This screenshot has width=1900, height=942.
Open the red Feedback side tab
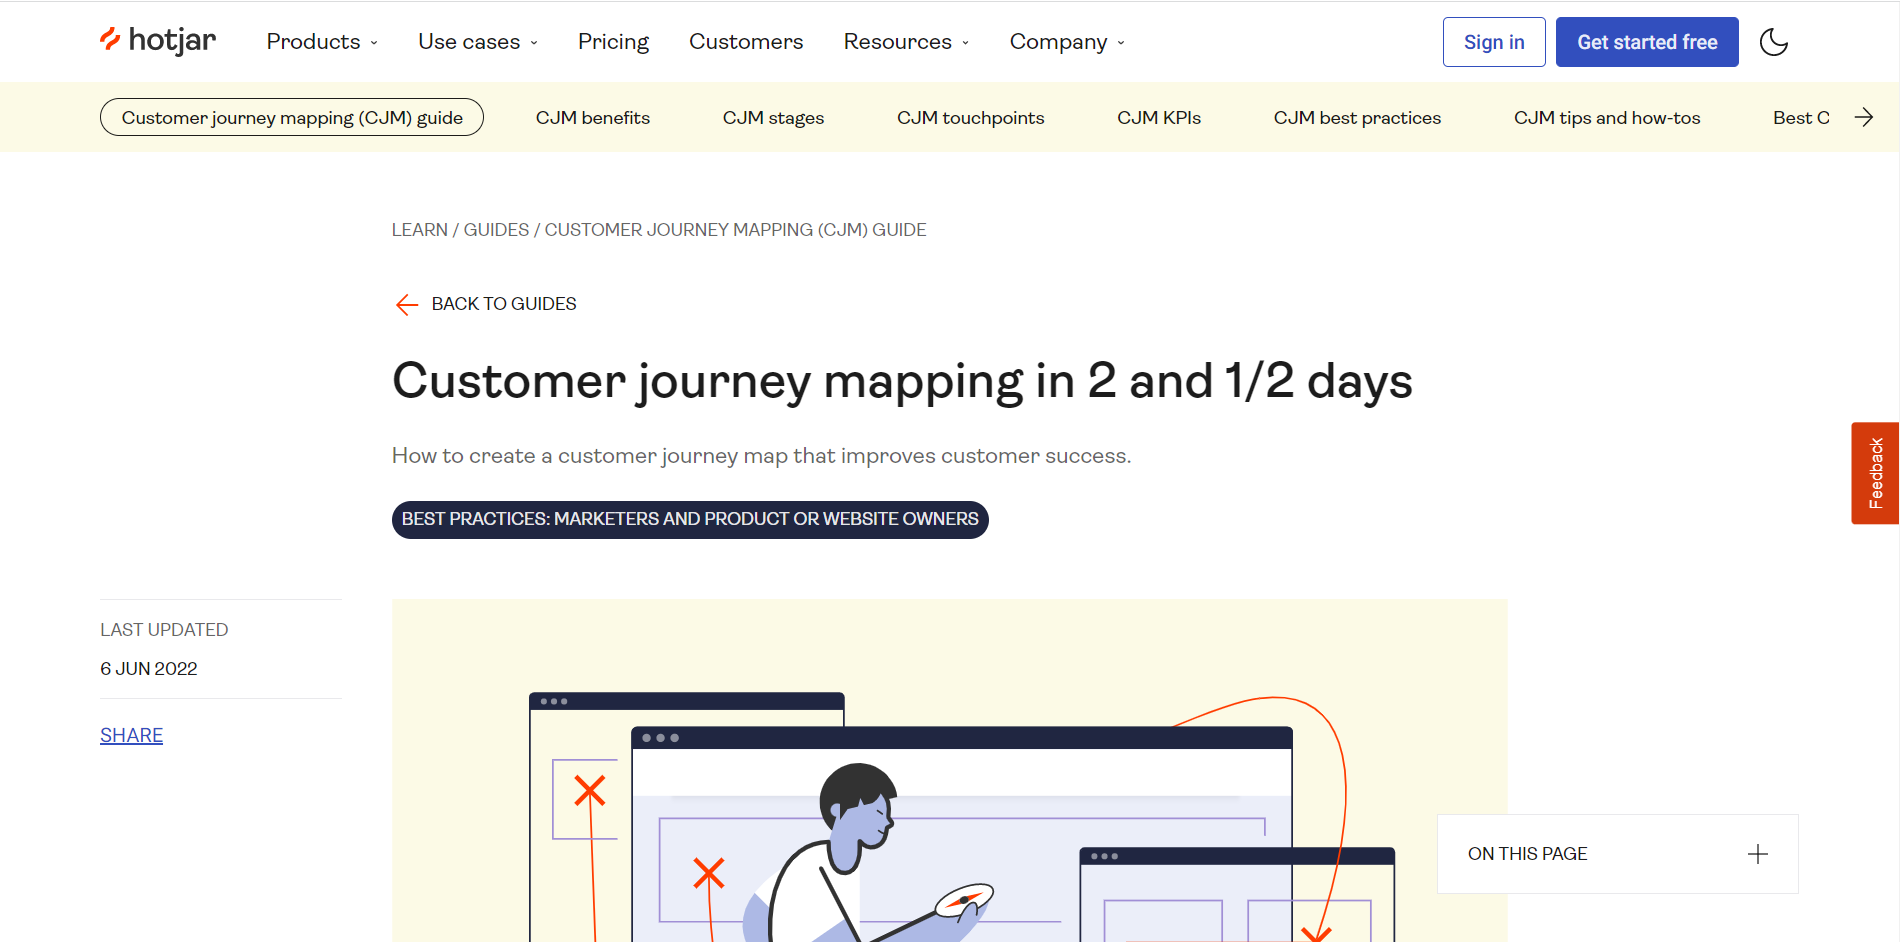[x=1875, y=473]
